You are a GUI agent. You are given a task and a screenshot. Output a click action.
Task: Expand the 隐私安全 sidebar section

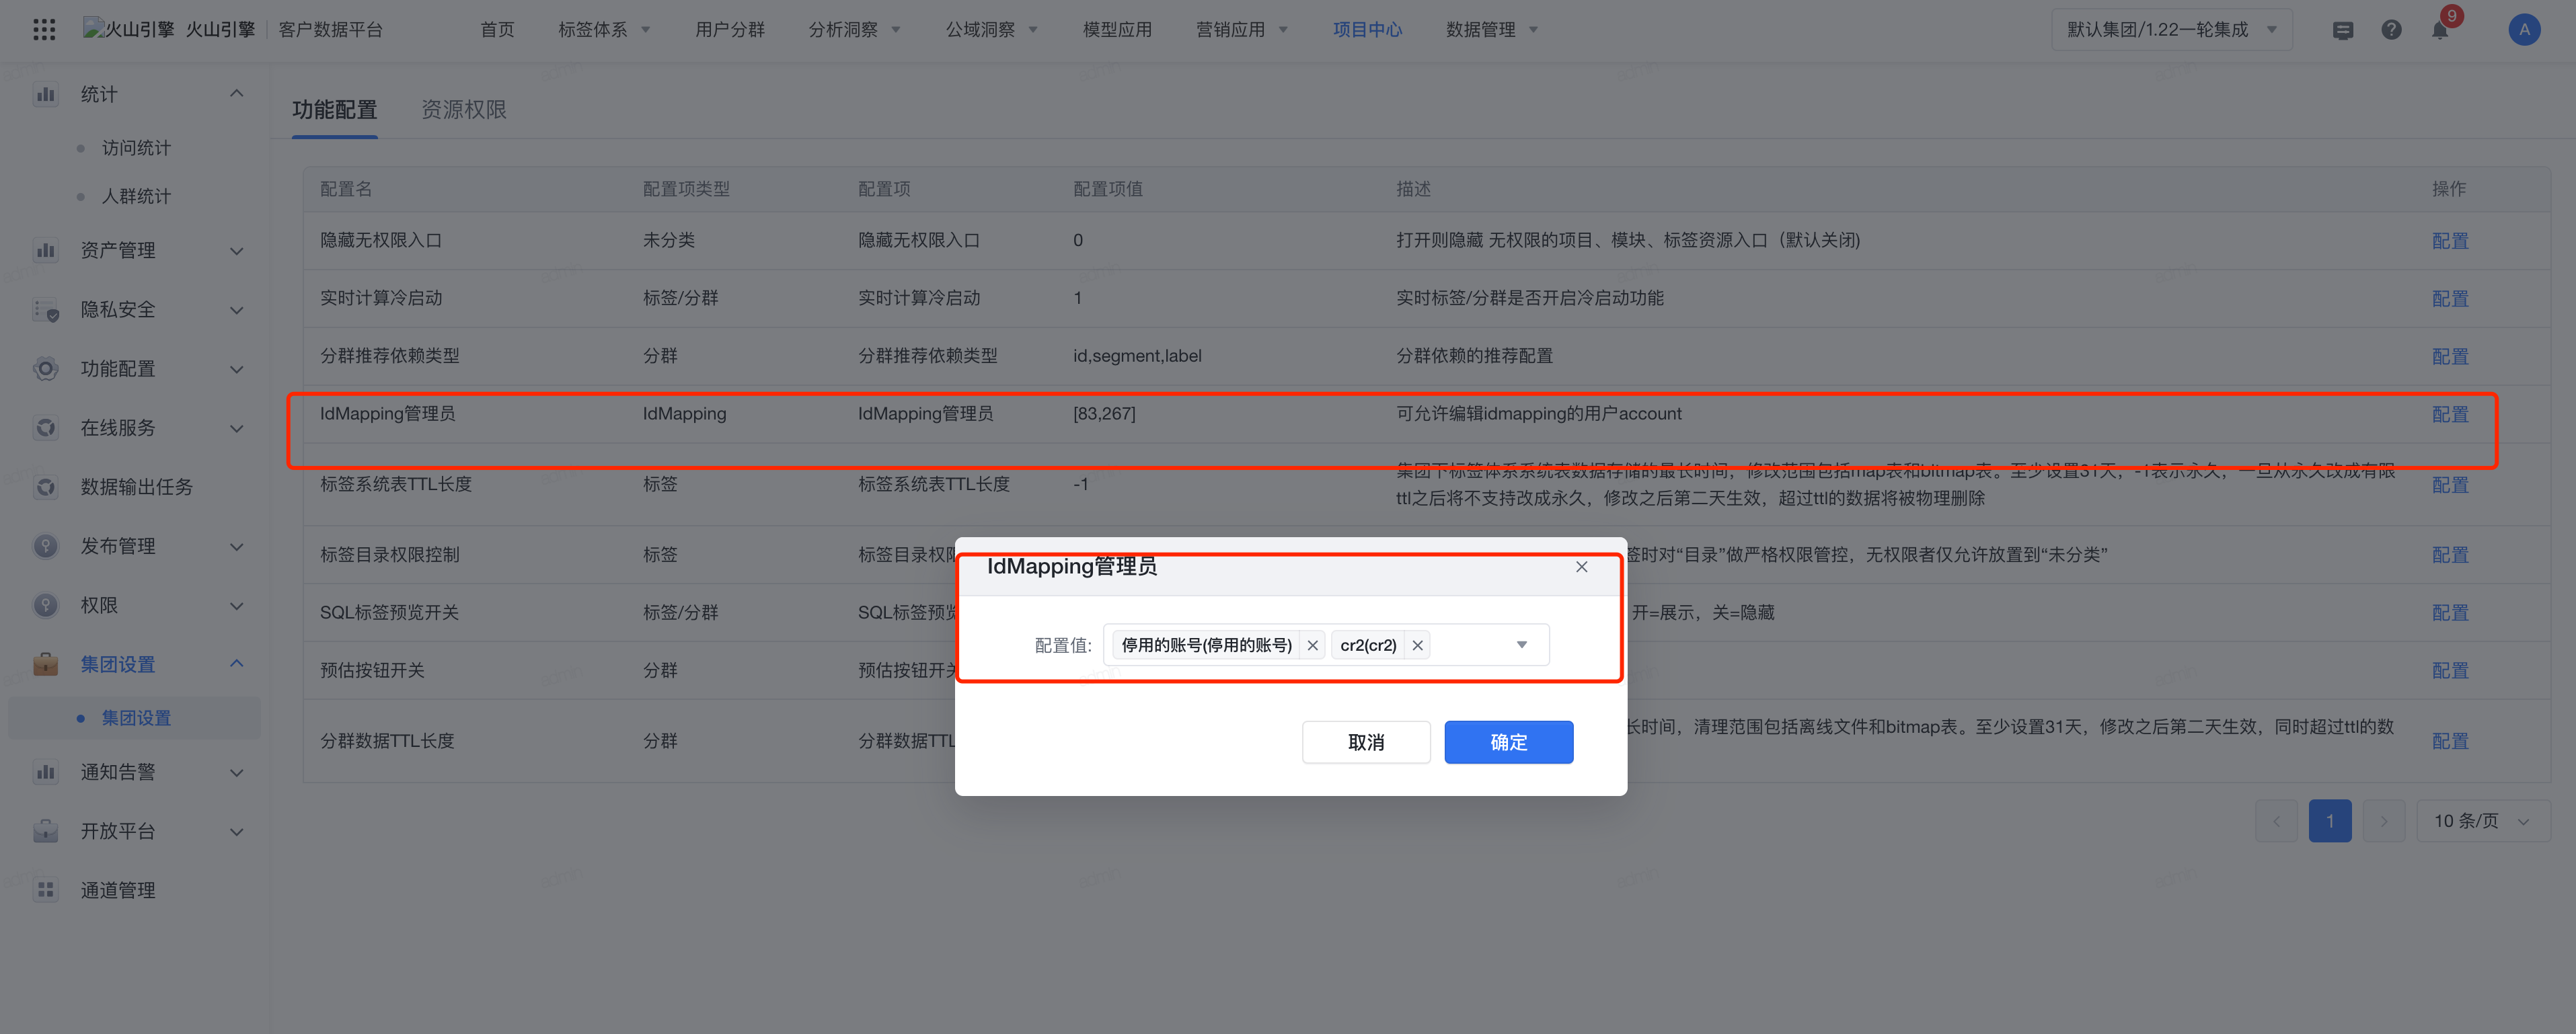click(237, 310)
